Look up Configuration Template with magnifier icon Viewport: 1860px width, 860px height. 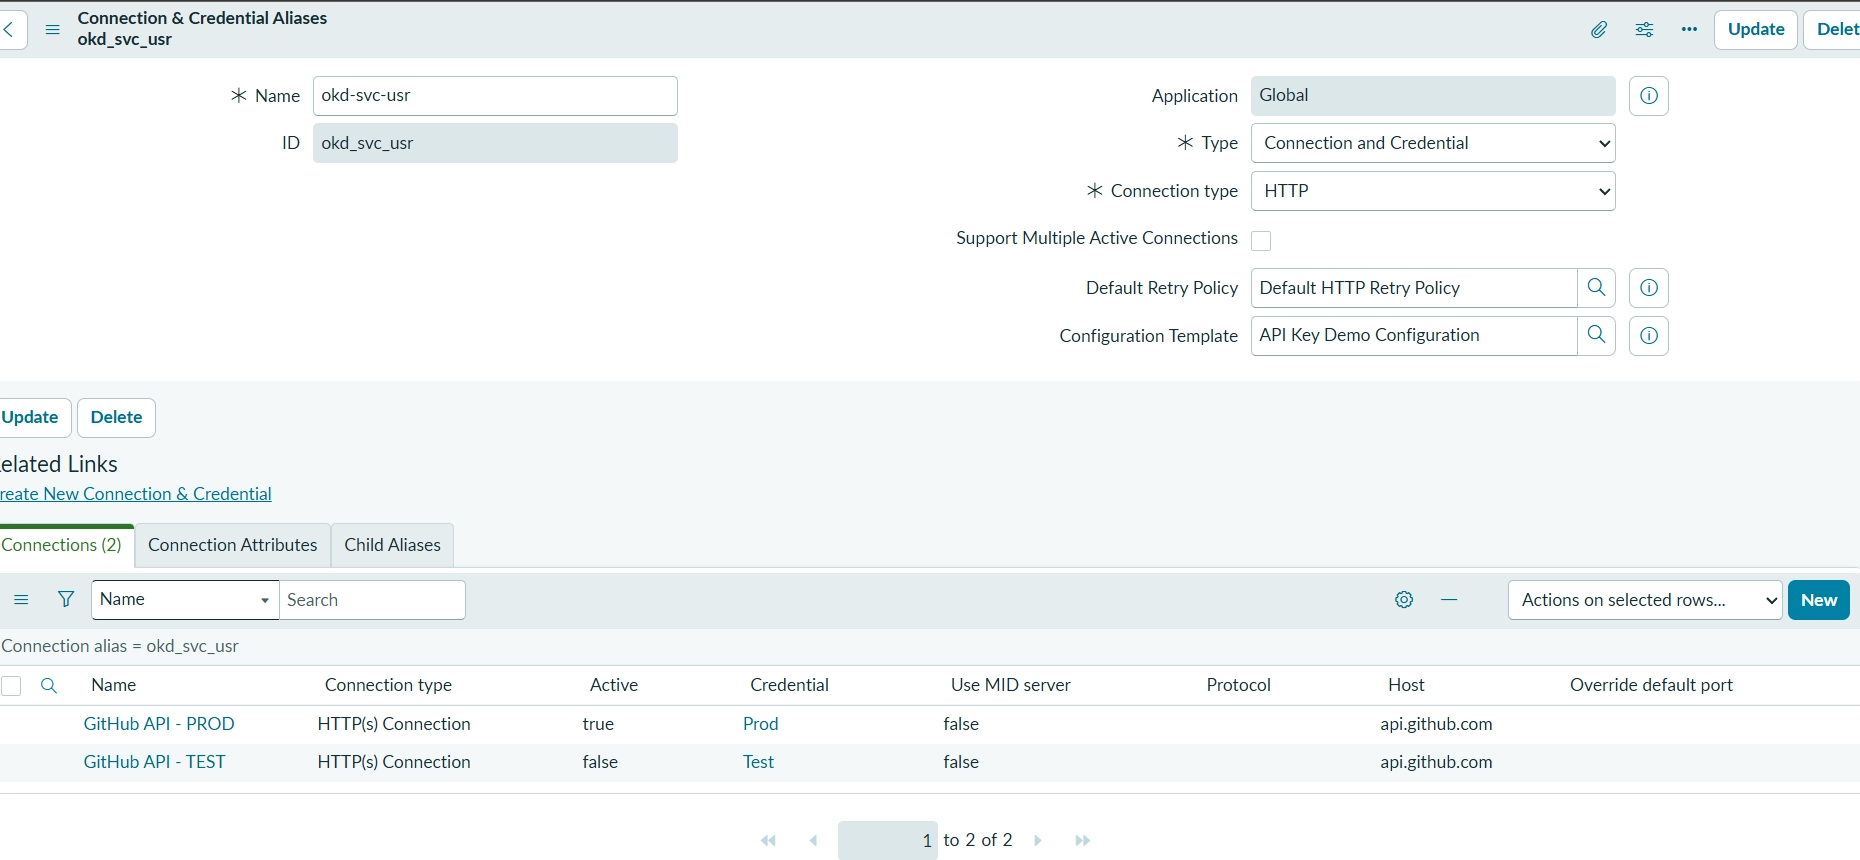pyautogui.click(x=1597, y=336)
